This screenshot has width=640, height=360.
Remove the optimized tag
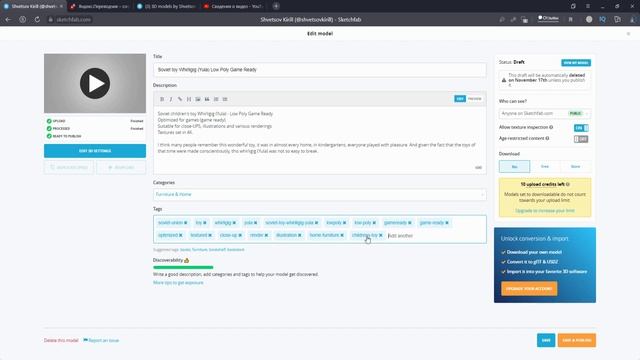[x=181, y=236]
